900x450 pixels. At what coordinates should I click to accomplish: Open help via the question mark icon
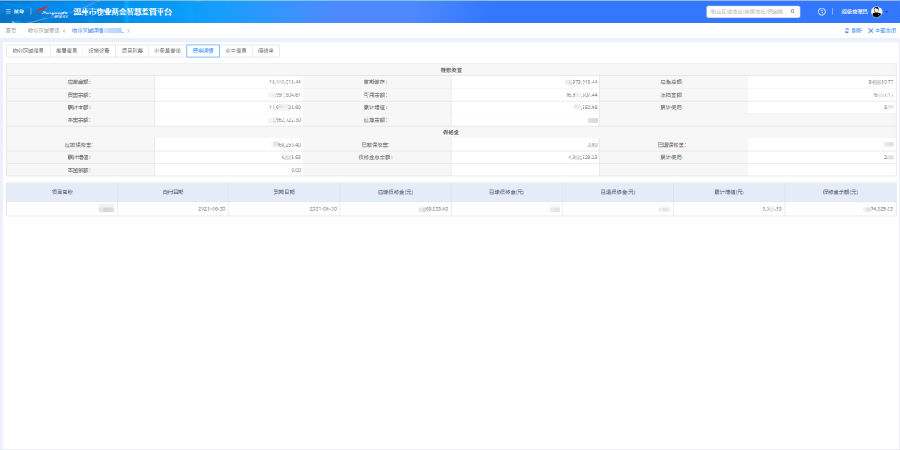821,12
